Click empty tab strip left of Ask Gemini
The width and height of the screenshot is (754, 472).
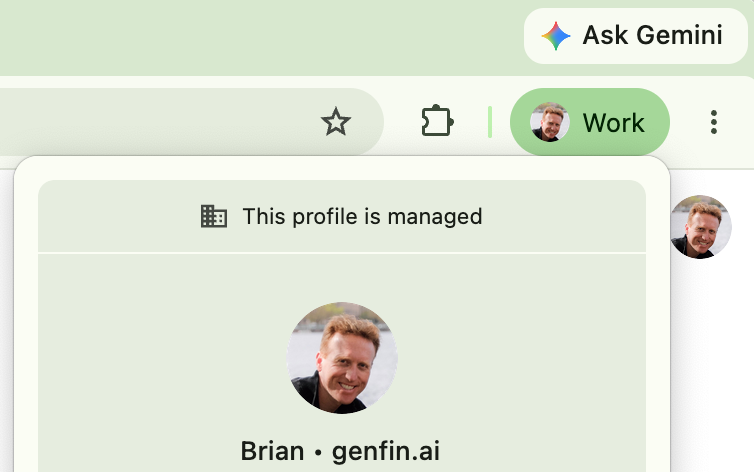[x=260, y=36]
